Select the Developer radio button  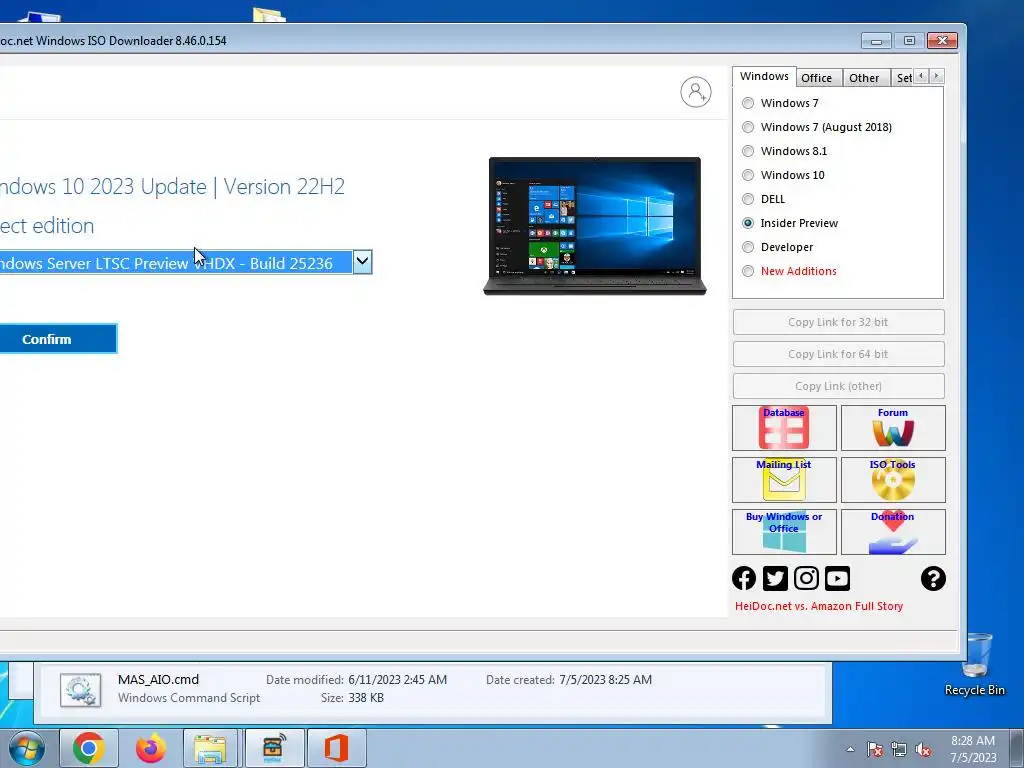coord(748,248)
